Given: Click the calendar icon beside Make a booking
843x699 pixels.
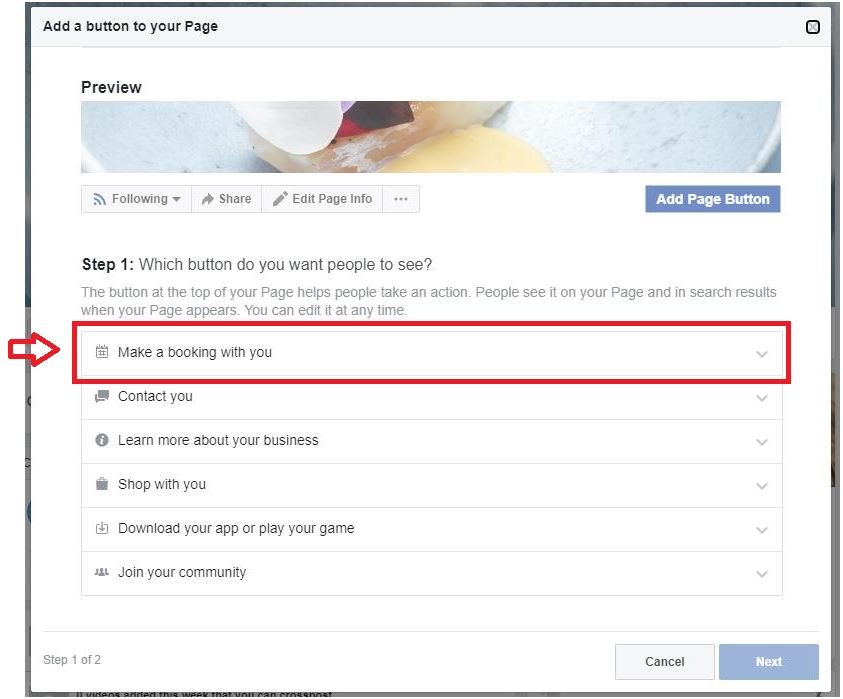Looking at the screenshot, I should tap(102, 352).
